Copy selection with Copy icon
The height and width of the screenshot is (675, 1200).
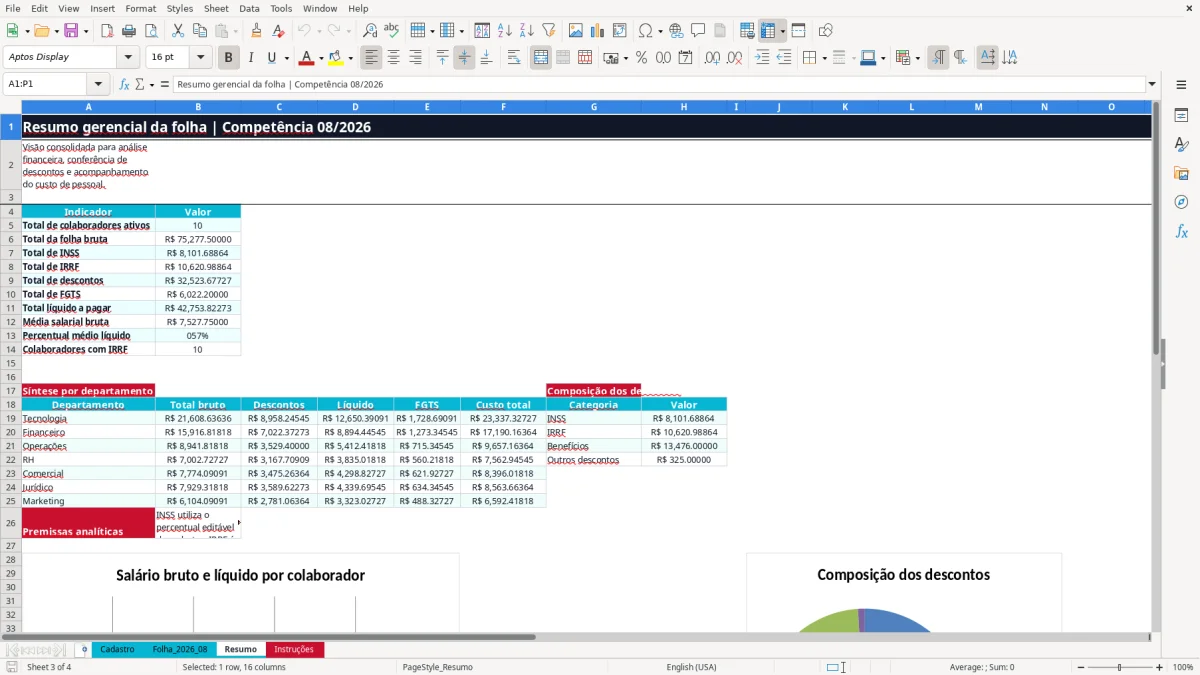[199, 31]
